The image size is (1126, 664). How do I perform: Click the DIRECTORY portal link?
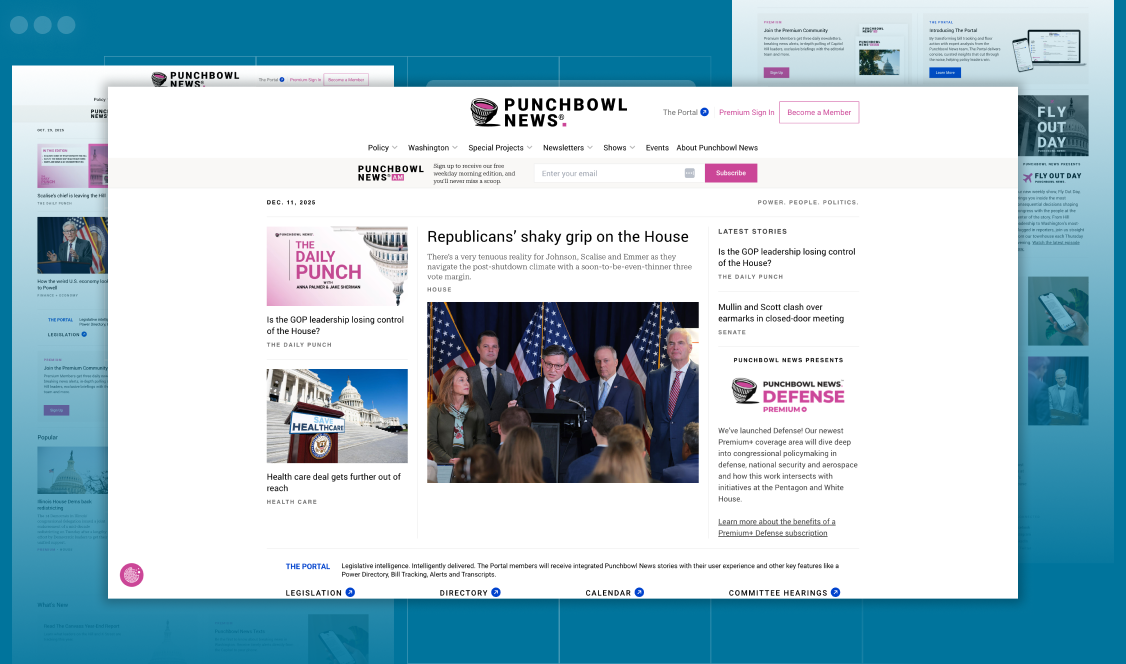tap(463, 593)
